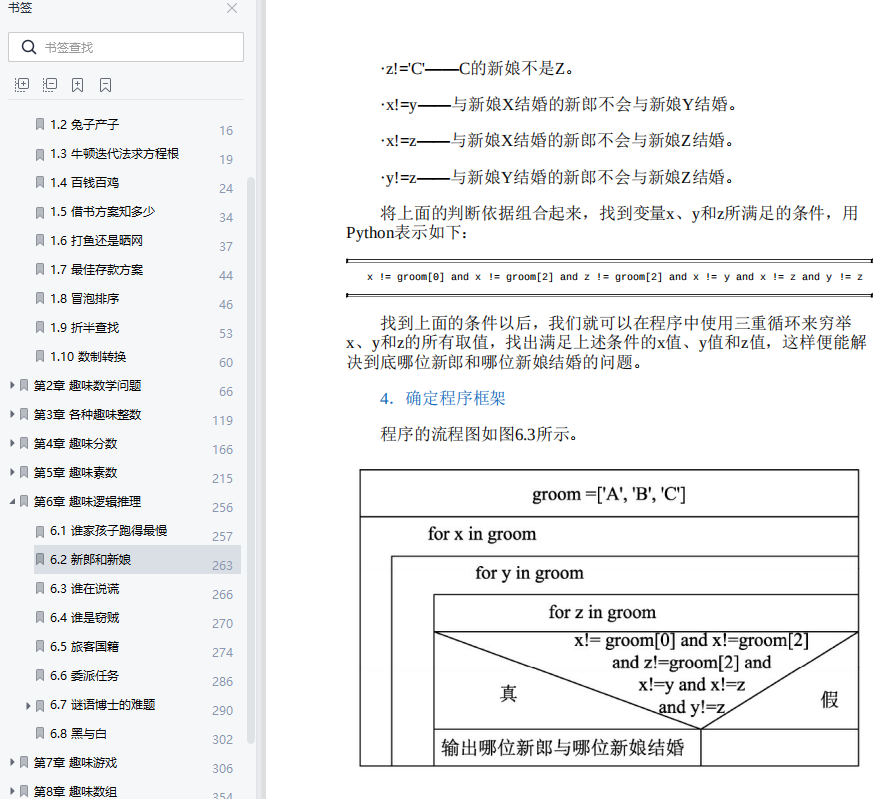Click heading 4. 确定程序框架
Image resolution: width=892 pixels, height=799 pixels.
pyautogui.click(x=443, y=398)
